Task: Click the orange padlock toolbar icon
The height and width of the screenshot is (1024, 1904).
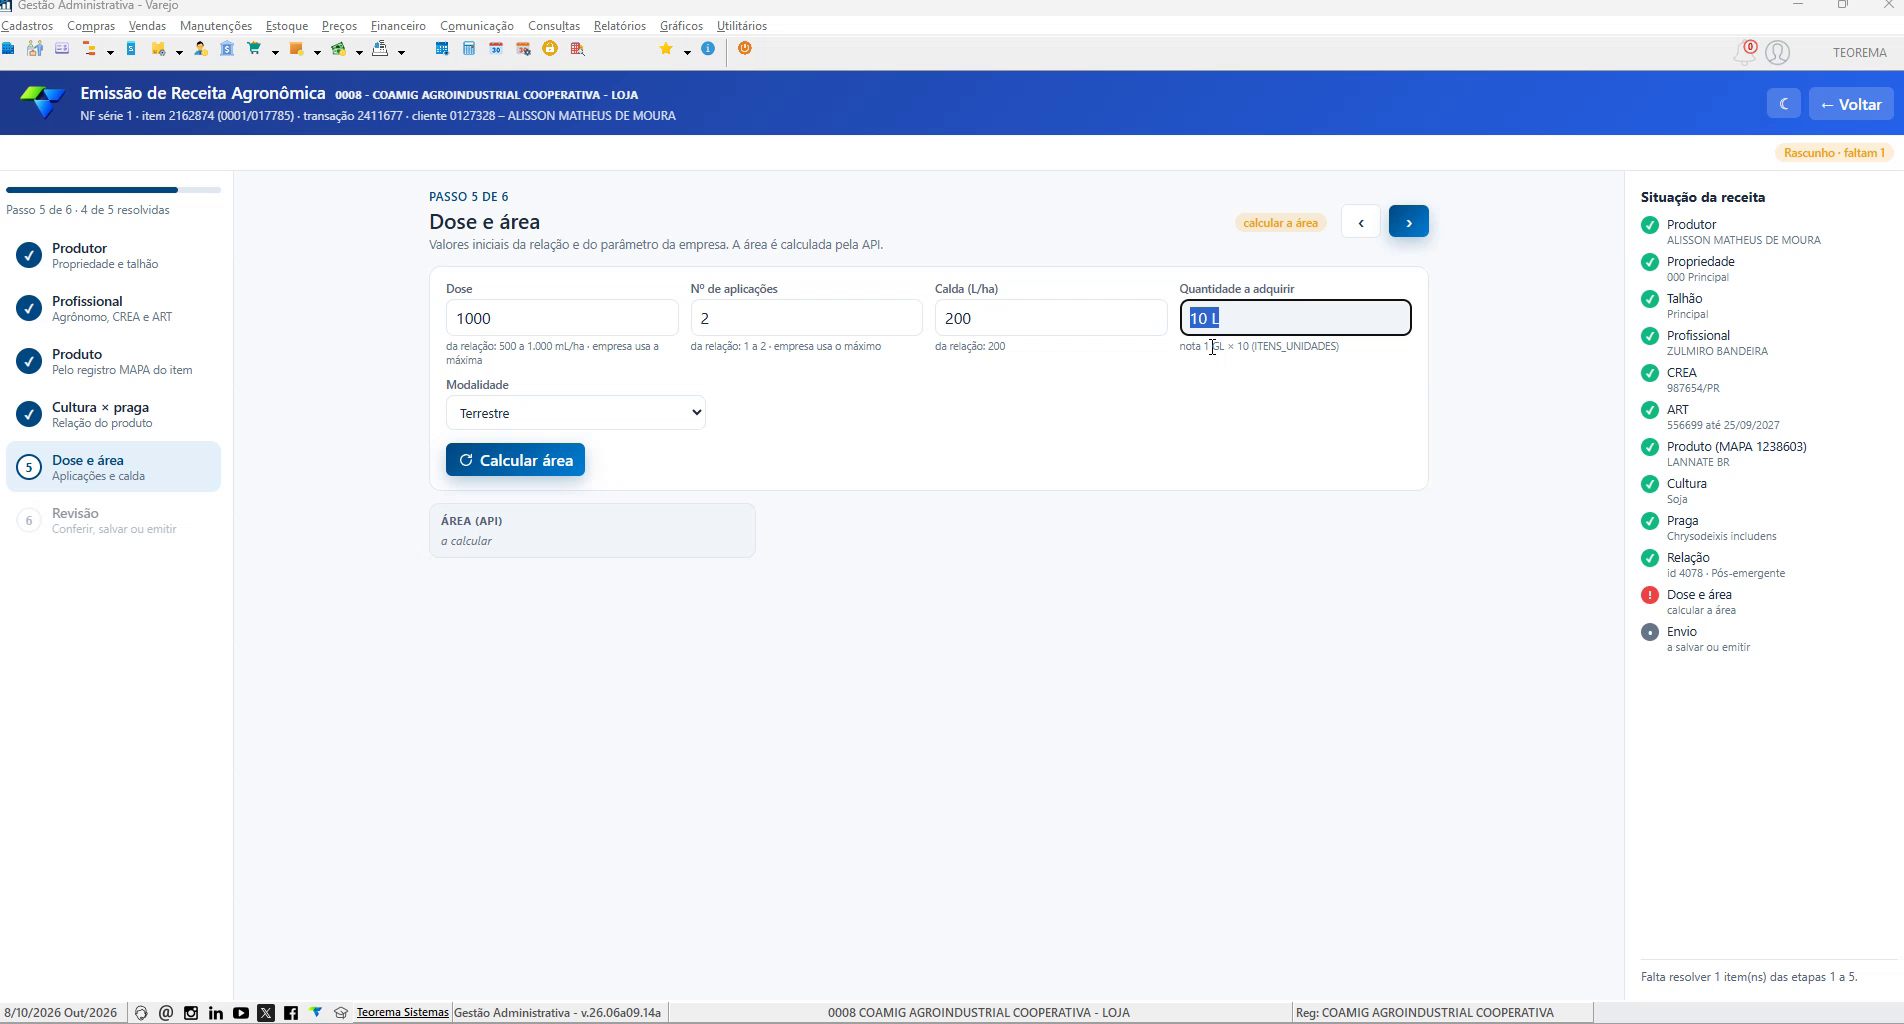Action: pos(550,49)
